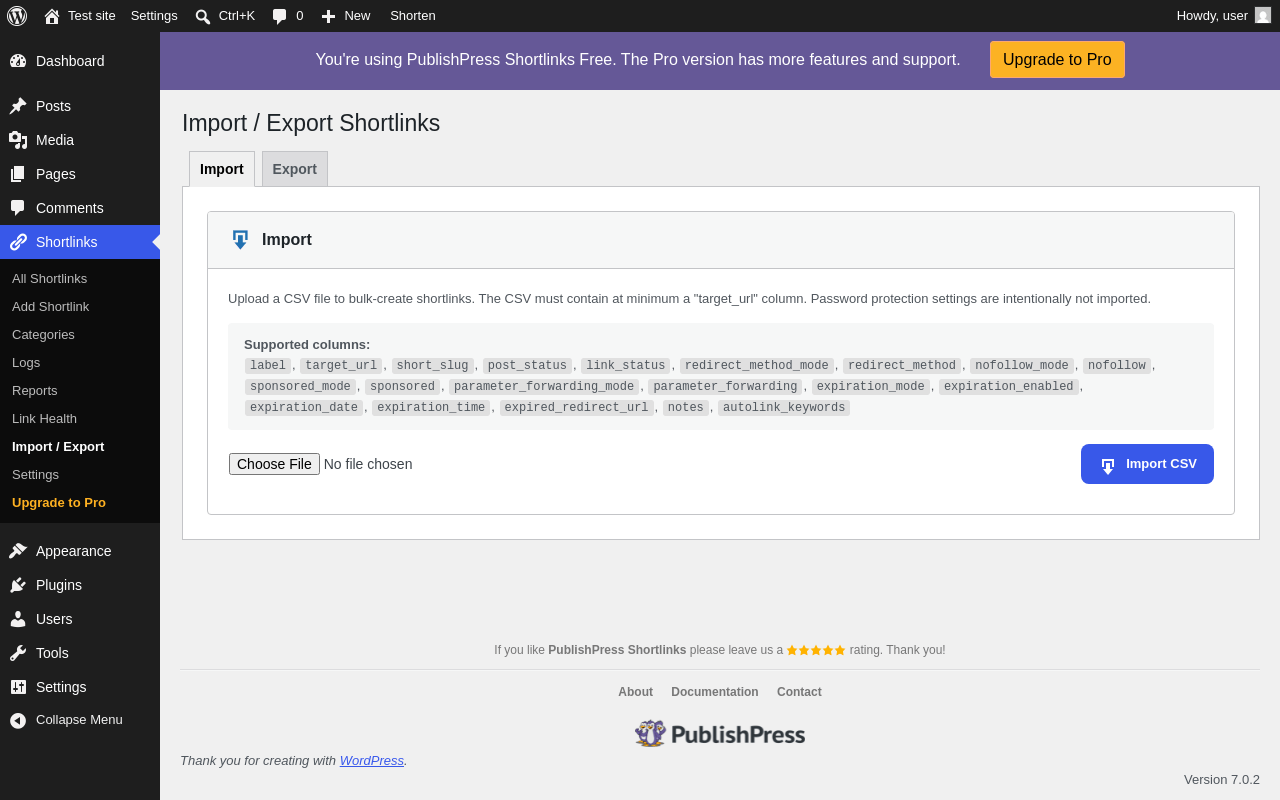Open the Documentation footer link

click(715, 692)
